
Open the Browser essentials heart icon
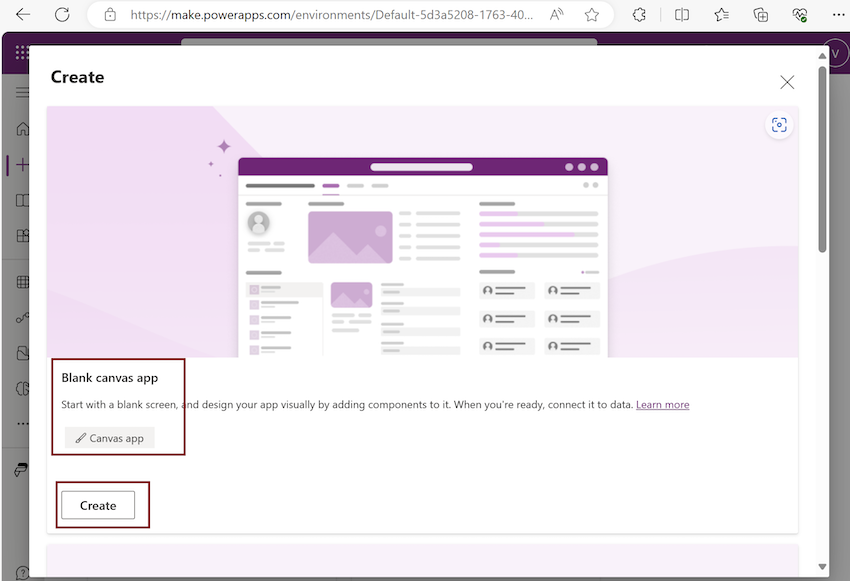(800, 15)
